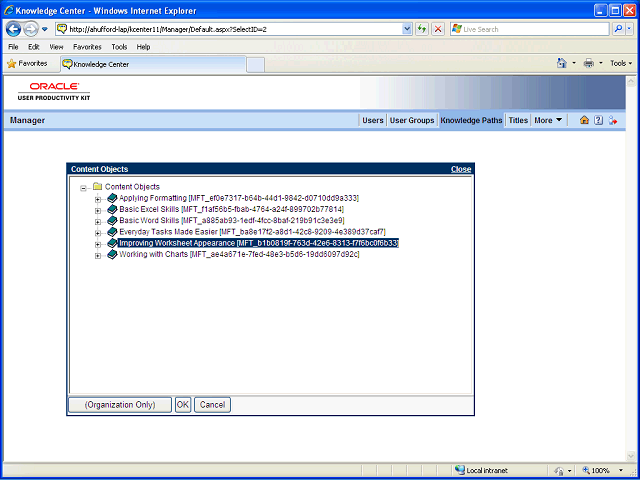Viewport: 640px width, 480px height.
Task: Expand the Applying Formatting node
Action: (x=98, y=200)
